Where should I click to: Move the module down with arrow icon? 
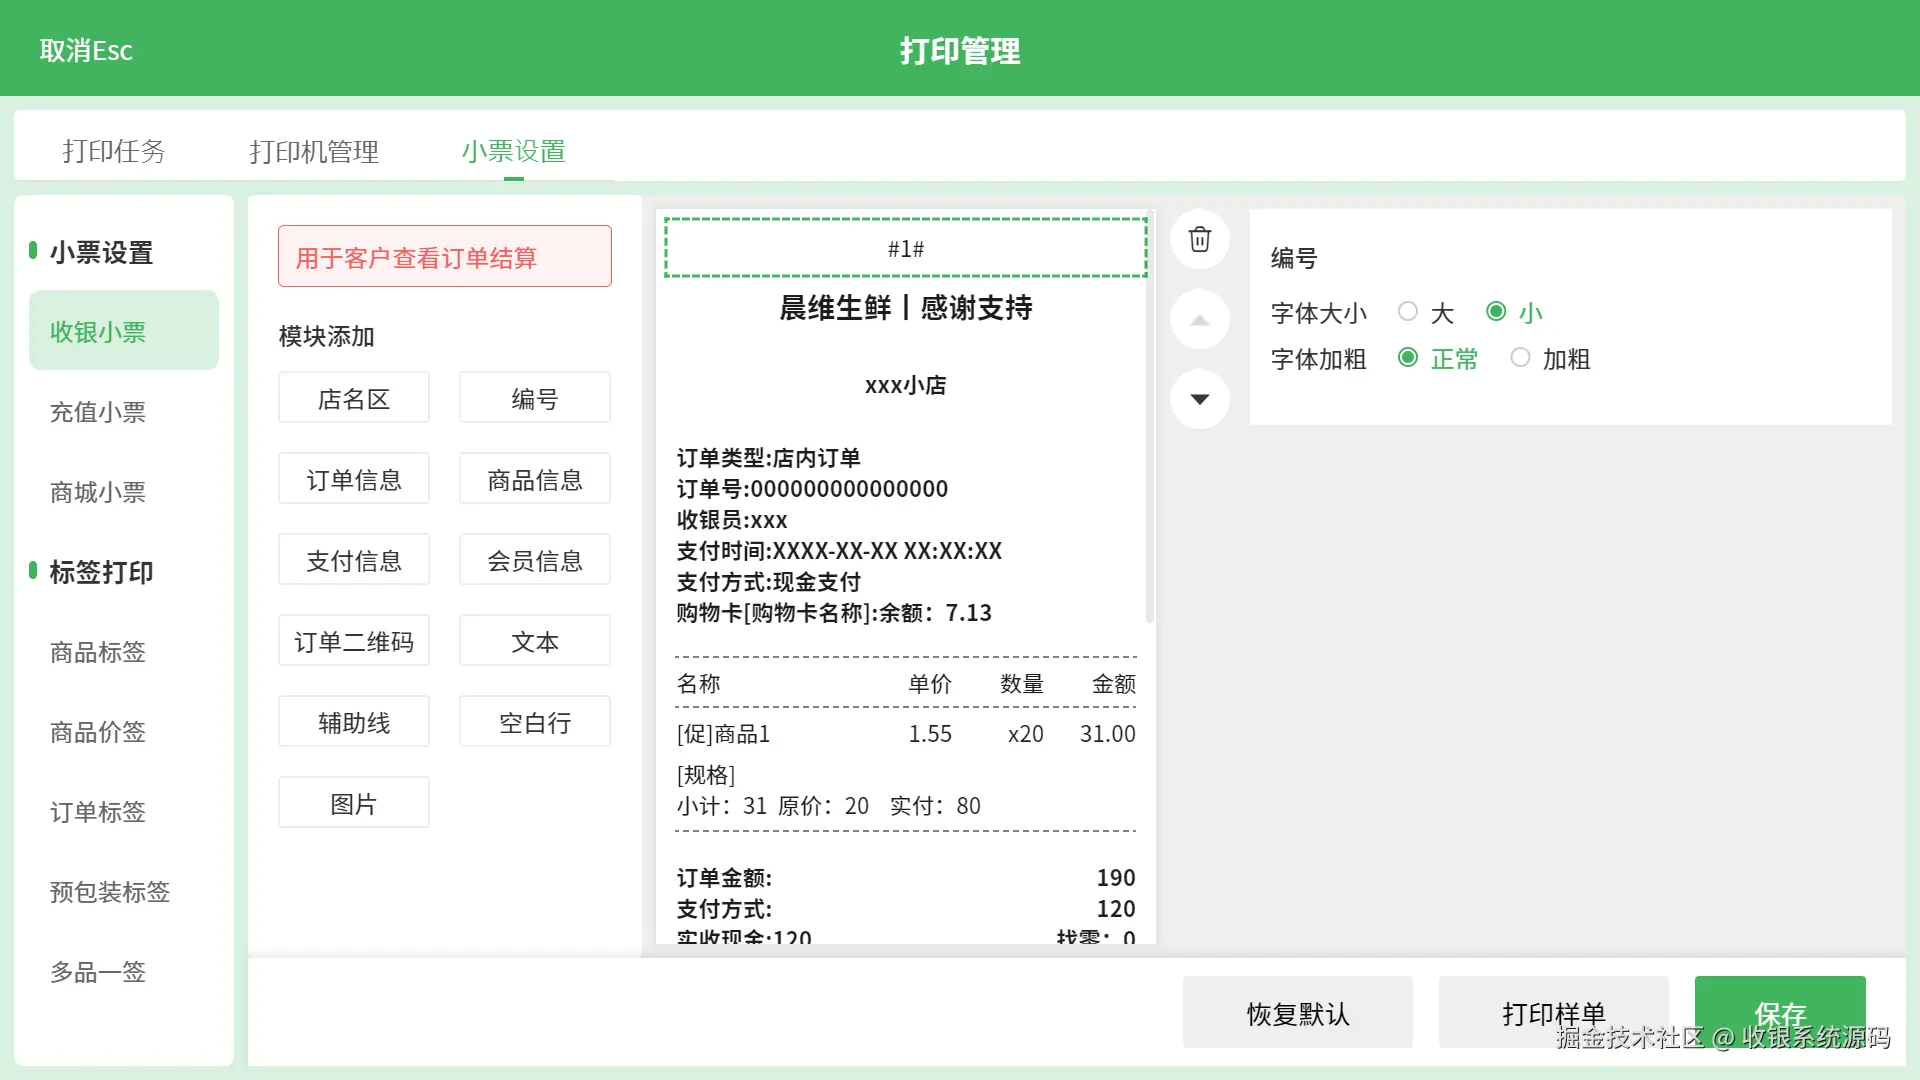pos(1199,399)
